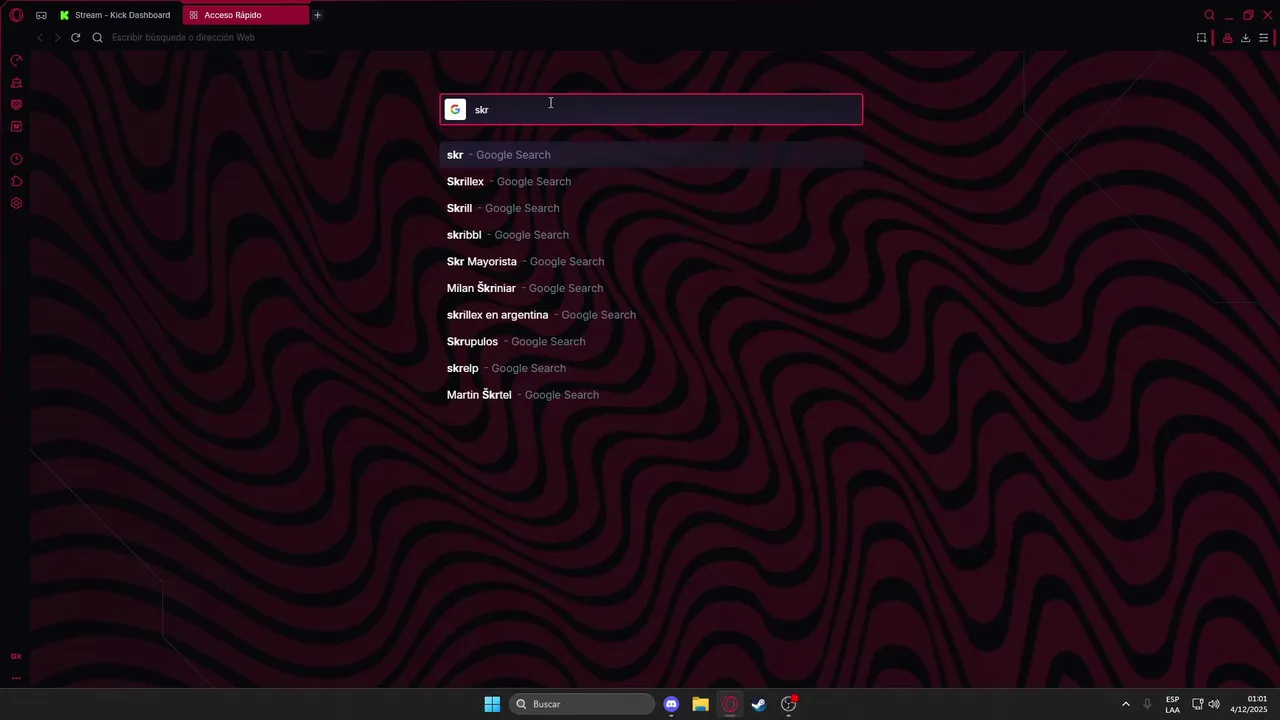1280x720 pixels.
Task: Choose the 'Martin Škrtel' suggestion
Action: tap(651, 395)
